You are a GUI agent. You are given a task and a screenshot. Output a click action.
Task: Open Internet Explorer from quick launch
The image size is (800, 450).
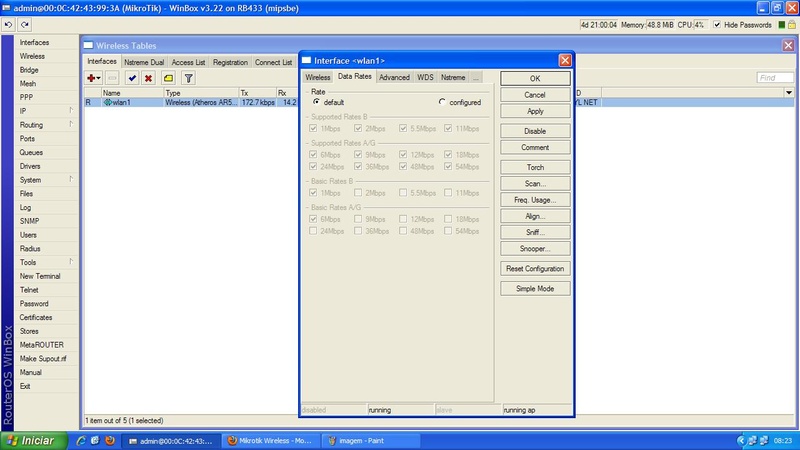81,440
